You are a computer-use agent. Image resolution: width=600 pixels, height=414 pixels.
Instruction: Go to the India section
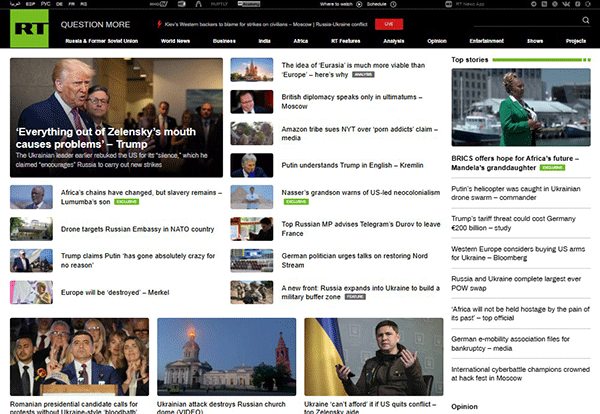coord(264,41)
